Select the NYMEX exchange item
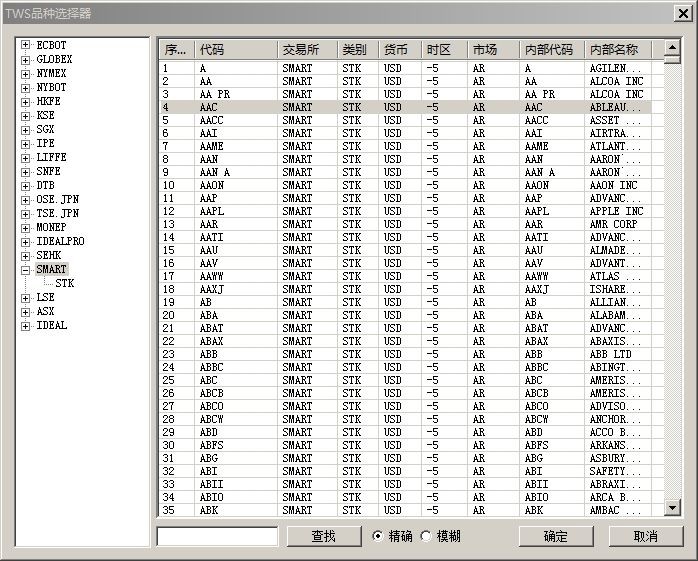The height and width of the screenshot is (561, 698). pyautogui.click(x=51, y=74)
